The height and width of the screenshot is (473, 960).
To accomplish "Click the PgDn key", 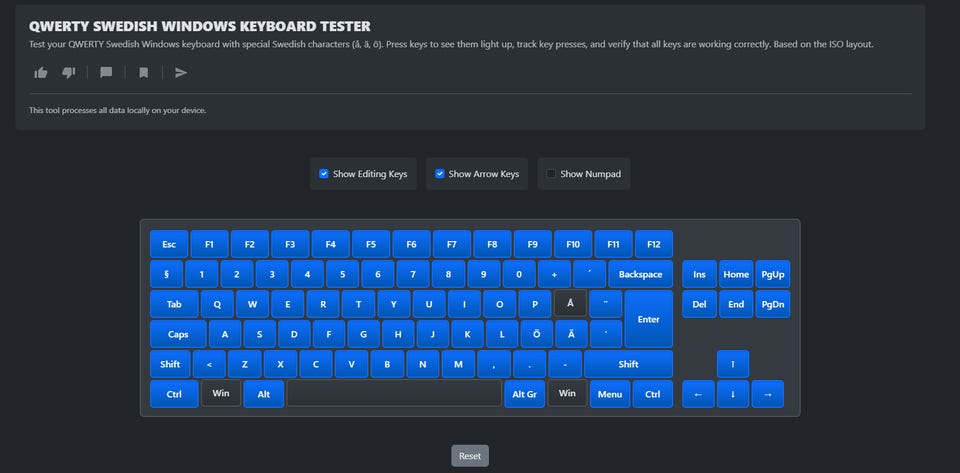I will (x=773, y=304).
